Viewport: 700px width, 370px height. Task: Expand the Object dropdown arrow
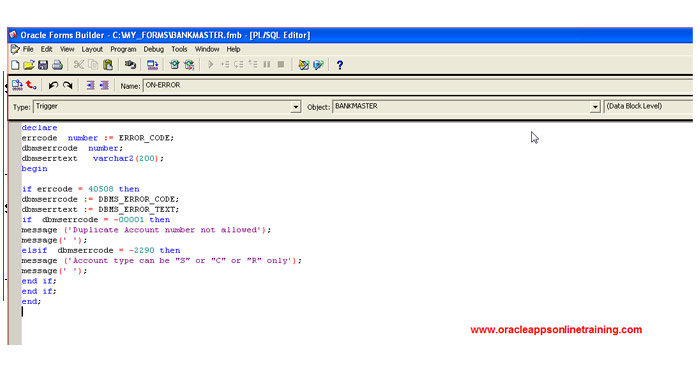point(595,107)
